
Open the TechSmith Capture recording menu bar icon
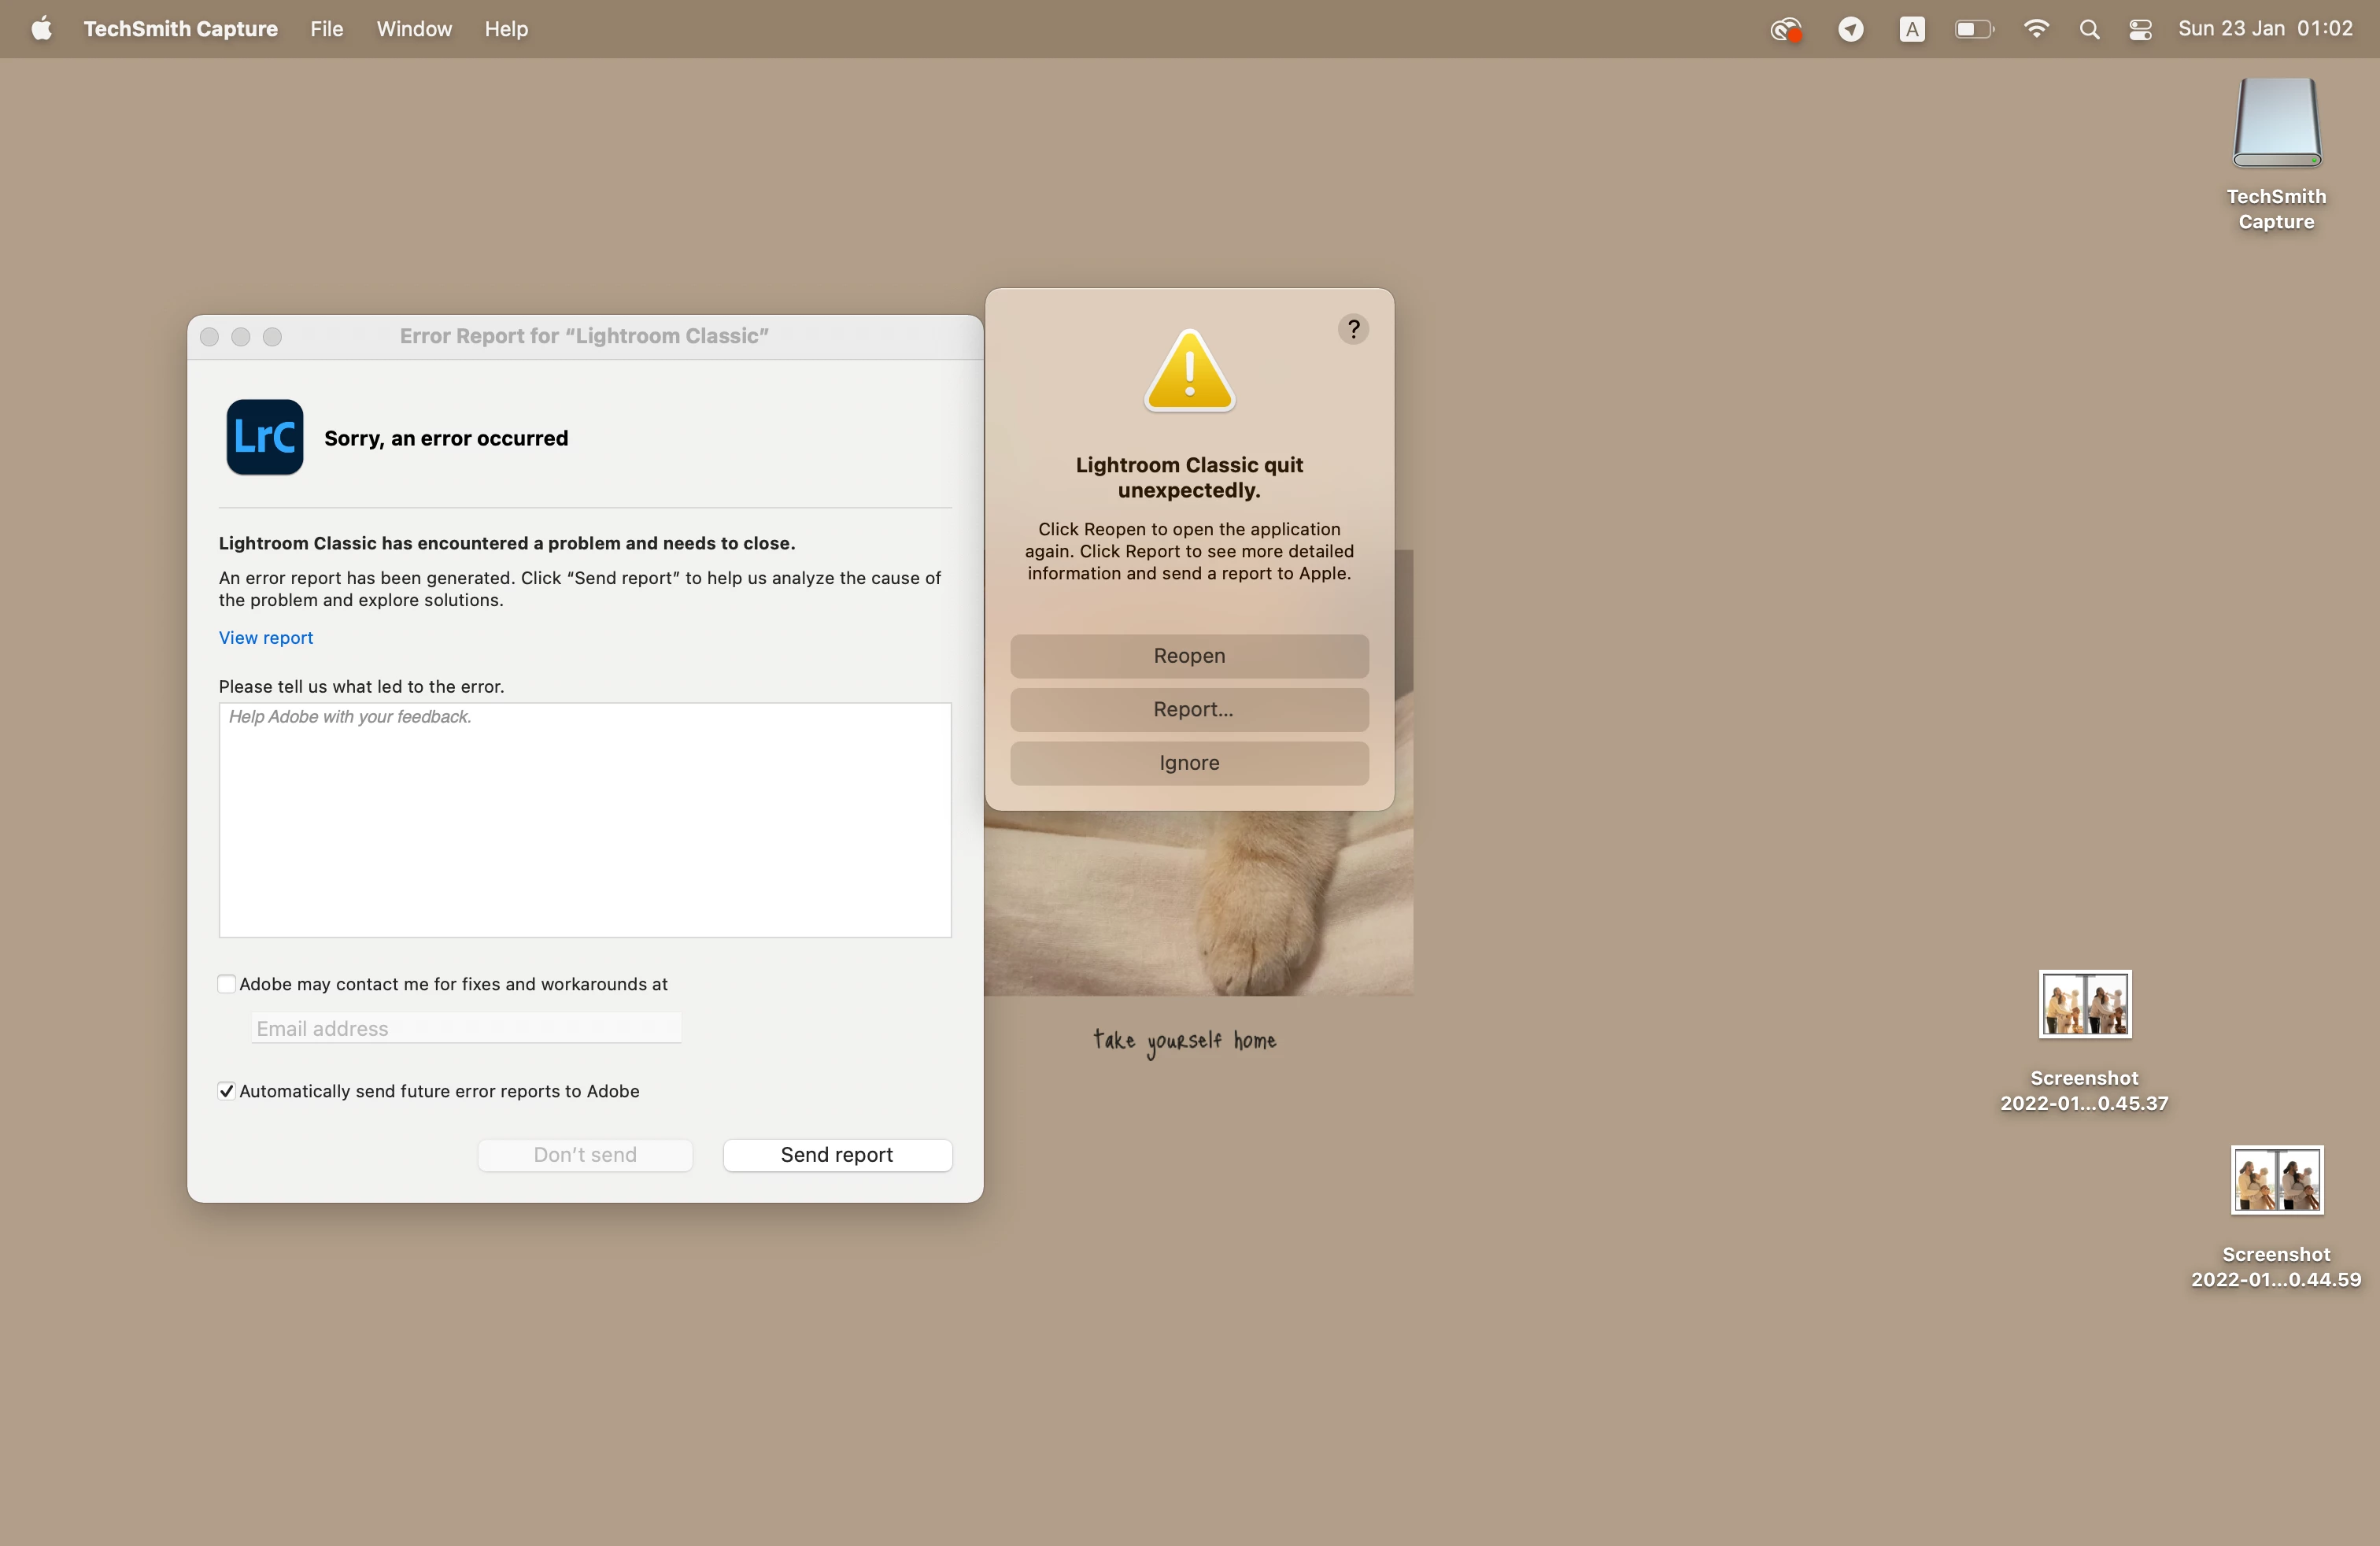click(x=1786, y=29)
